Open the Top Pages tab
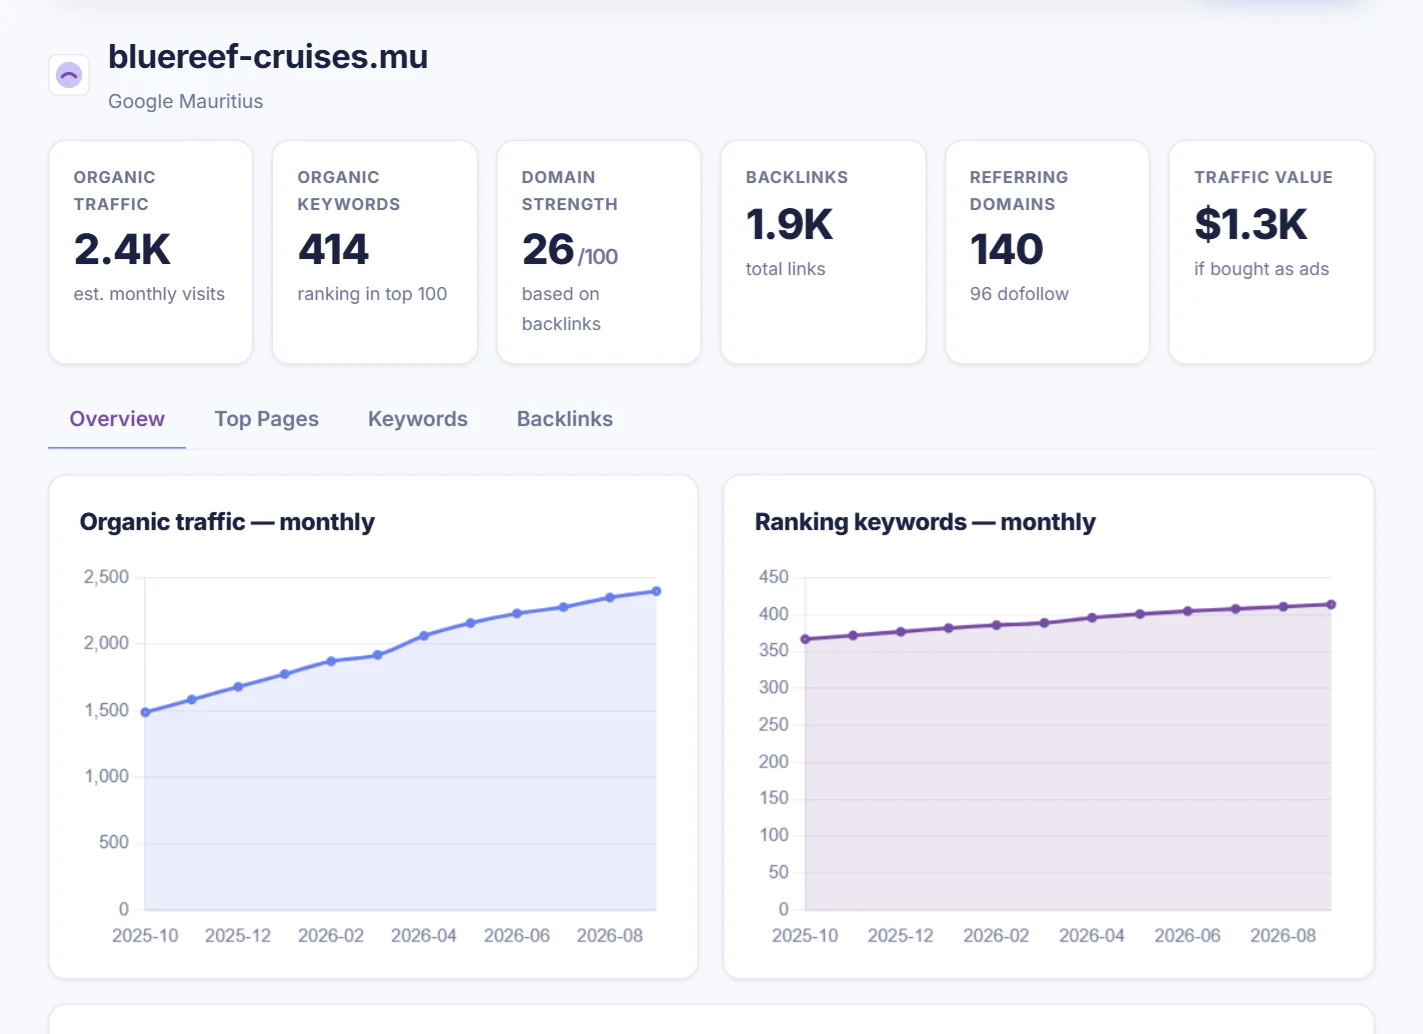 [267, 419]
